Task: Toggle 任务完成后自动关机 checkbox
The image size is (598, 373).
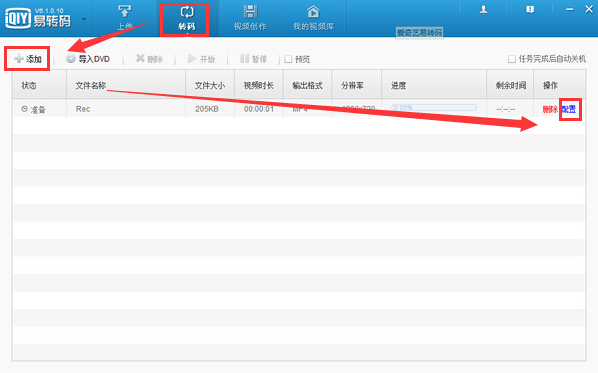Action: [512, 59]
